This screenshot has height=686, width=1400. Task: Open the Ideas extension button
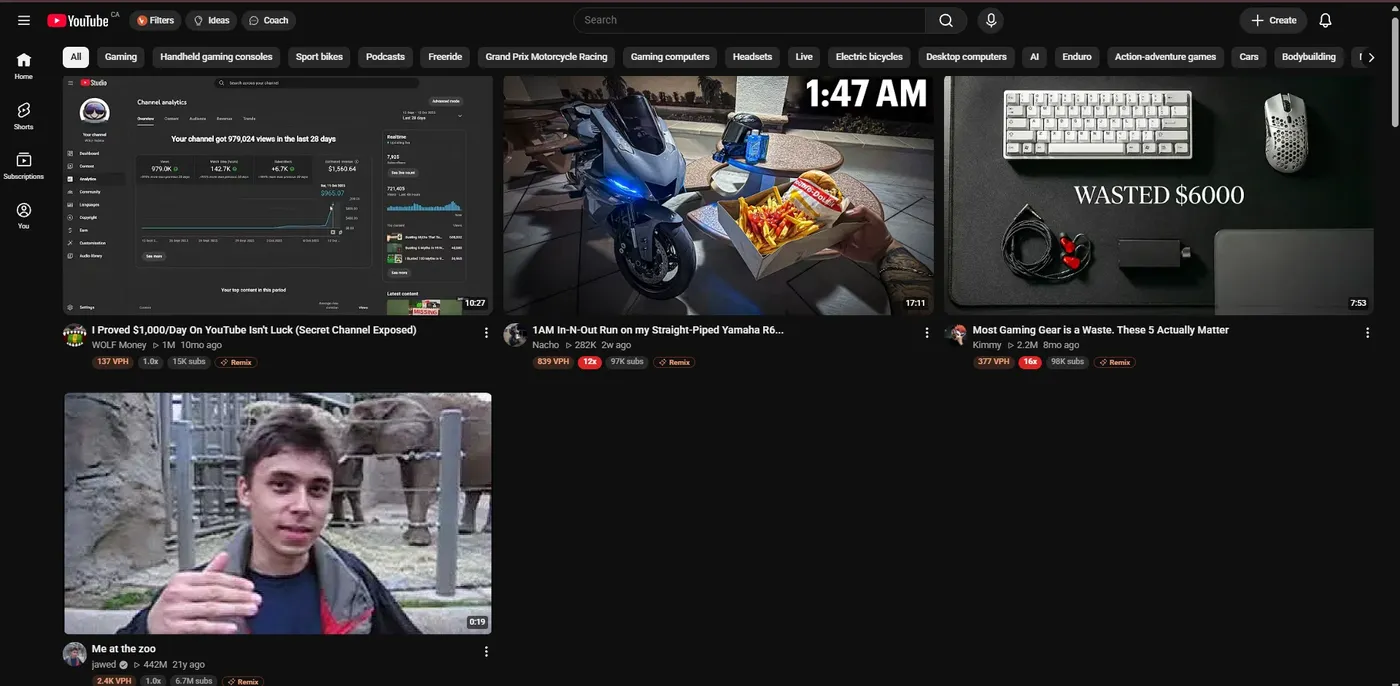tap(211, 20)
